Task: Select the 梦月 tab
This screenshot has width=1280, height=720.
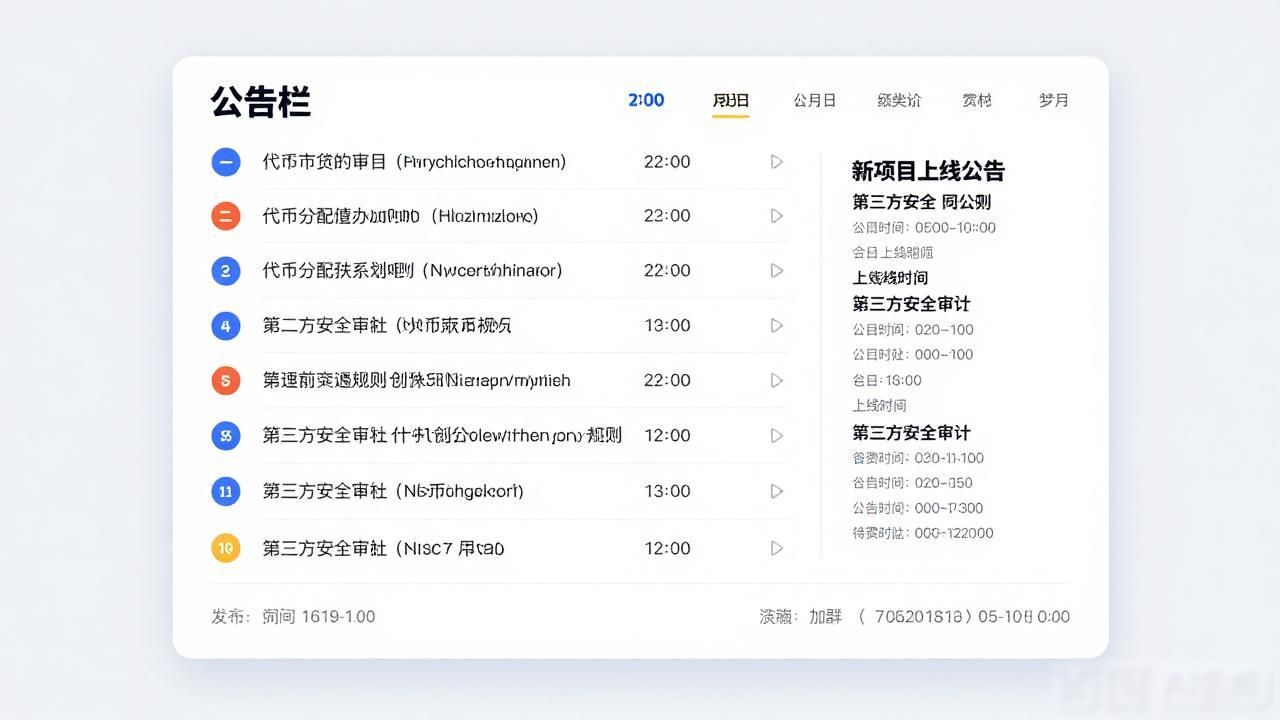Action: coord(1054,100)
